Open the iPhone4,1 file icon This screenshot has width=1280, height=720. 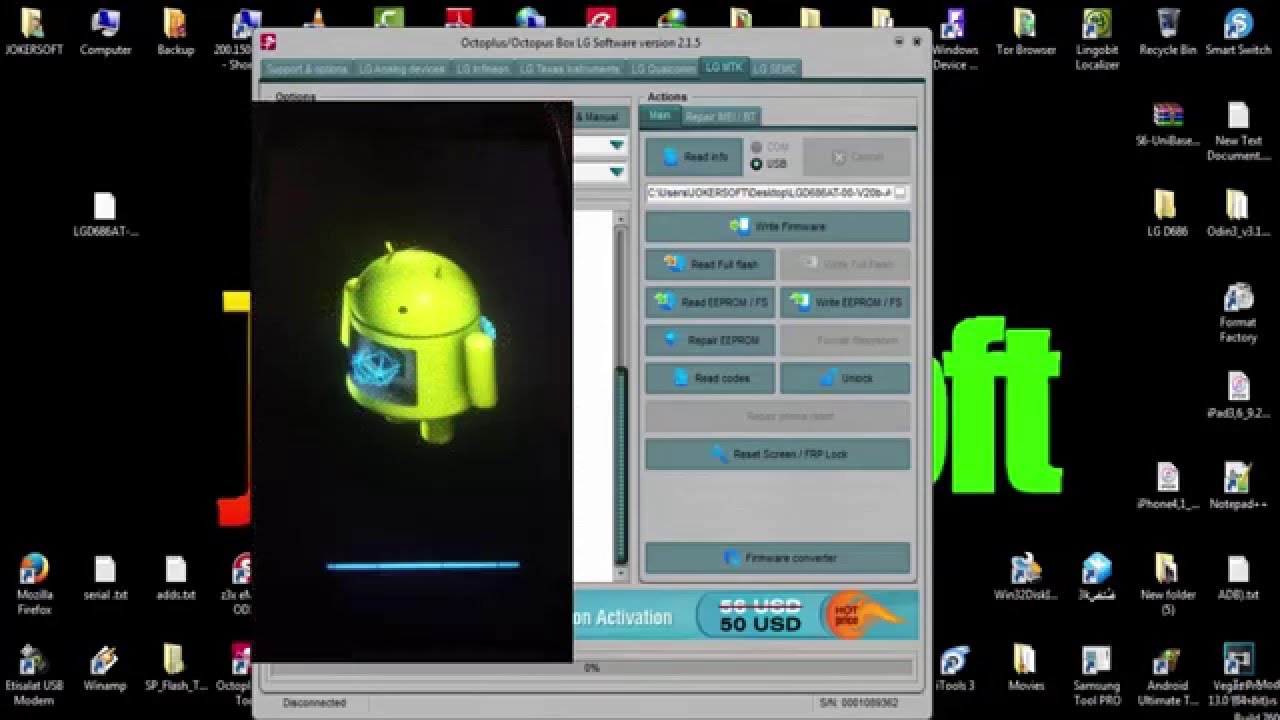click(x=1167, y=486)
